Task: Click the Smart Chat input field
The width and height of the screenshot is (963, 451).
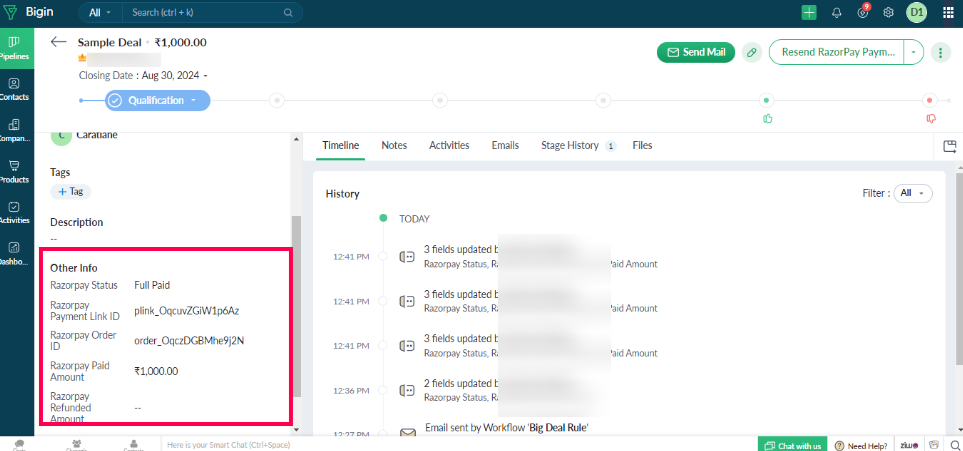Action: [x=458, y=445]
